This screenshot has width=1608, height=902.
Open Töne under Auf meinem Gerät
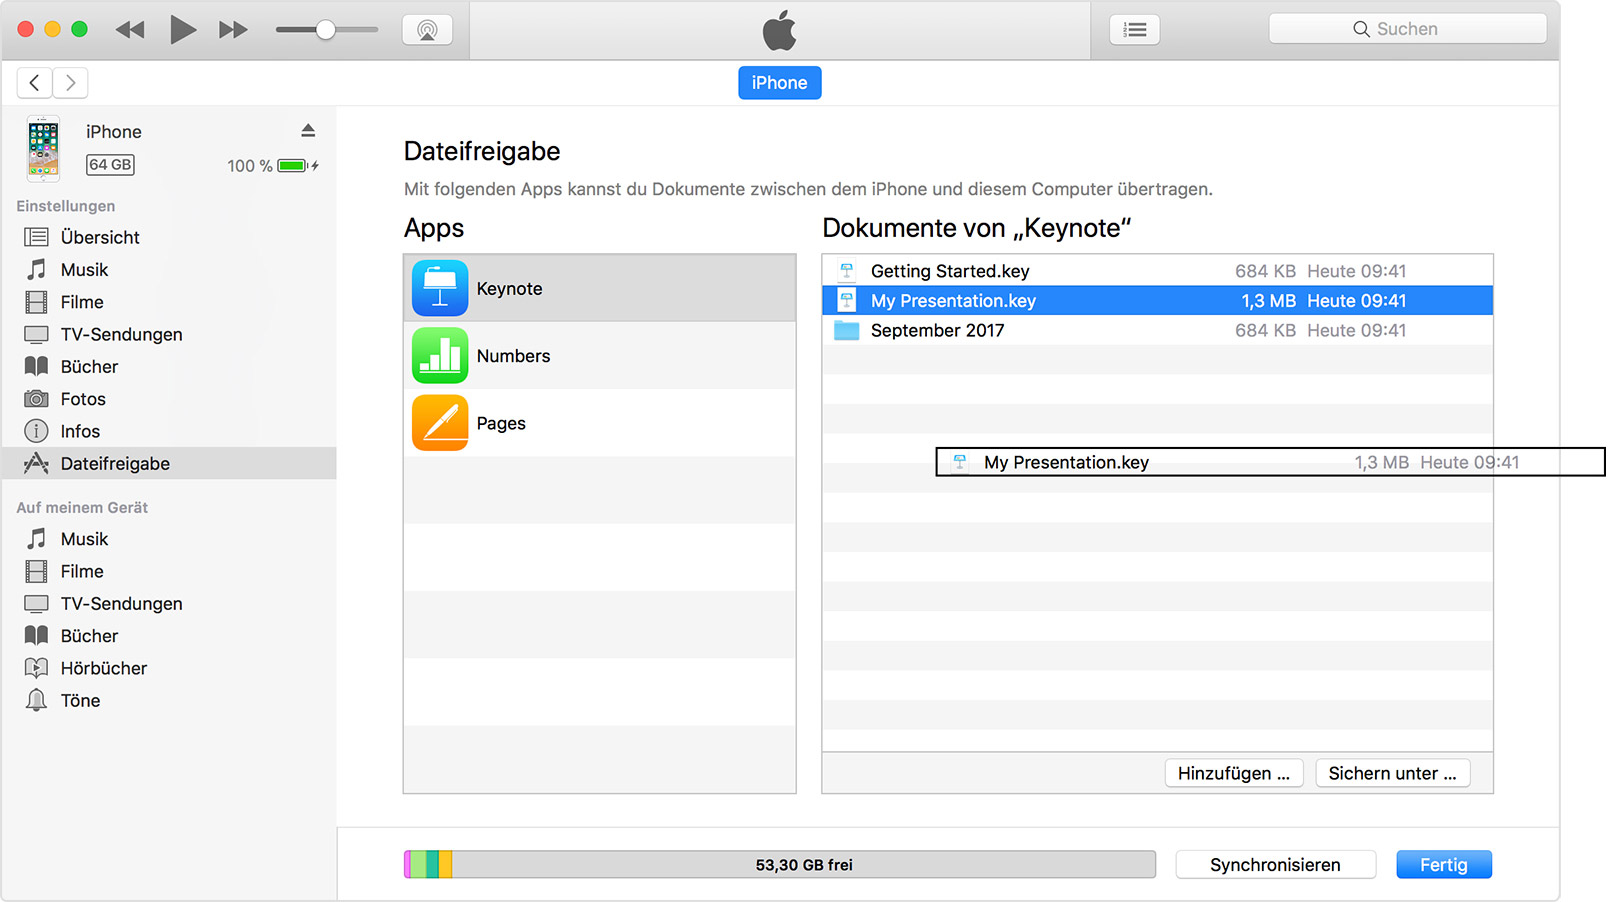pyautogui.click(x=79, y=700)
